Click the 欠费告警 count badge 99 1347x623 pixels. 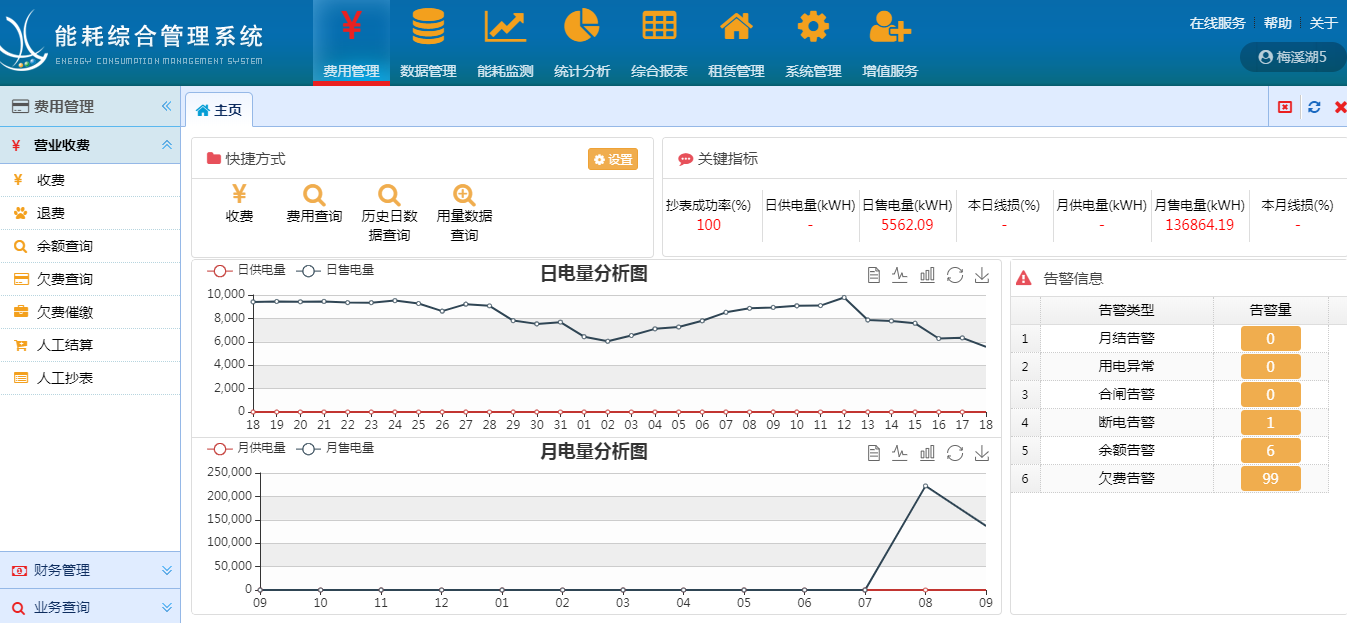click(x=1270, y=479)
